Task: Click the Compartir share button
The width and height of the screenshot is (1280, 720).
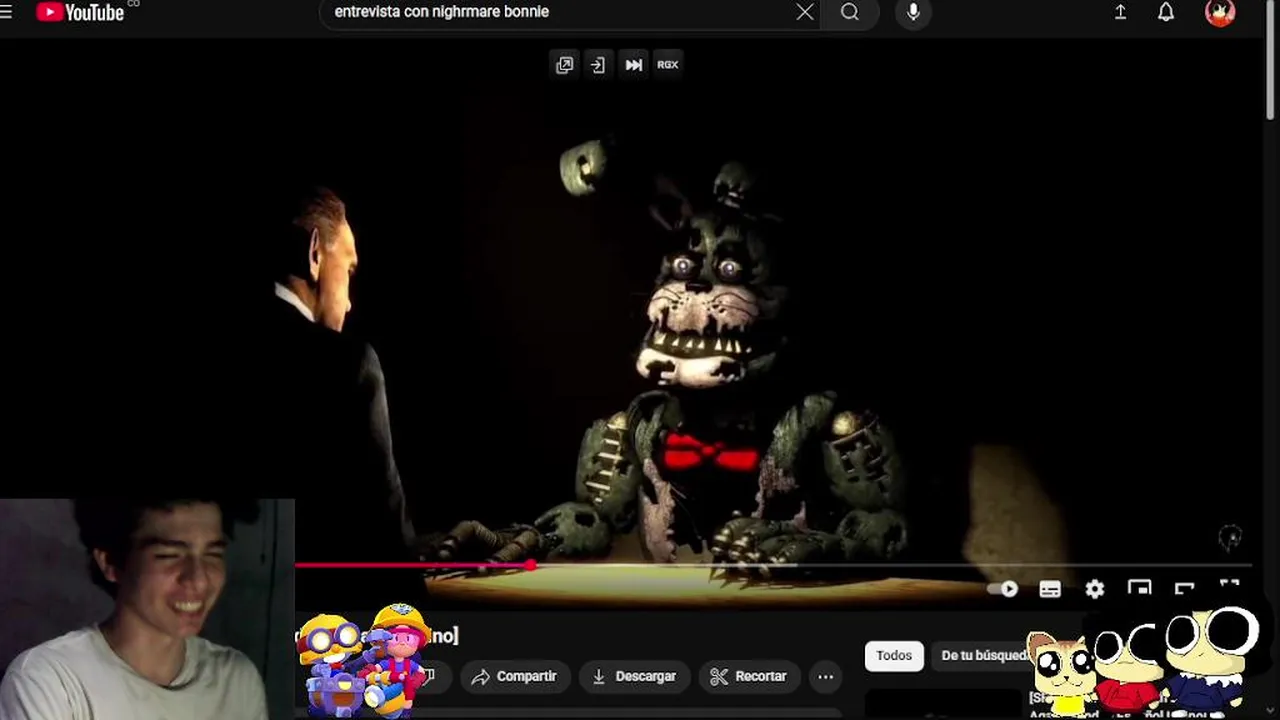Action: click(514, 676)
